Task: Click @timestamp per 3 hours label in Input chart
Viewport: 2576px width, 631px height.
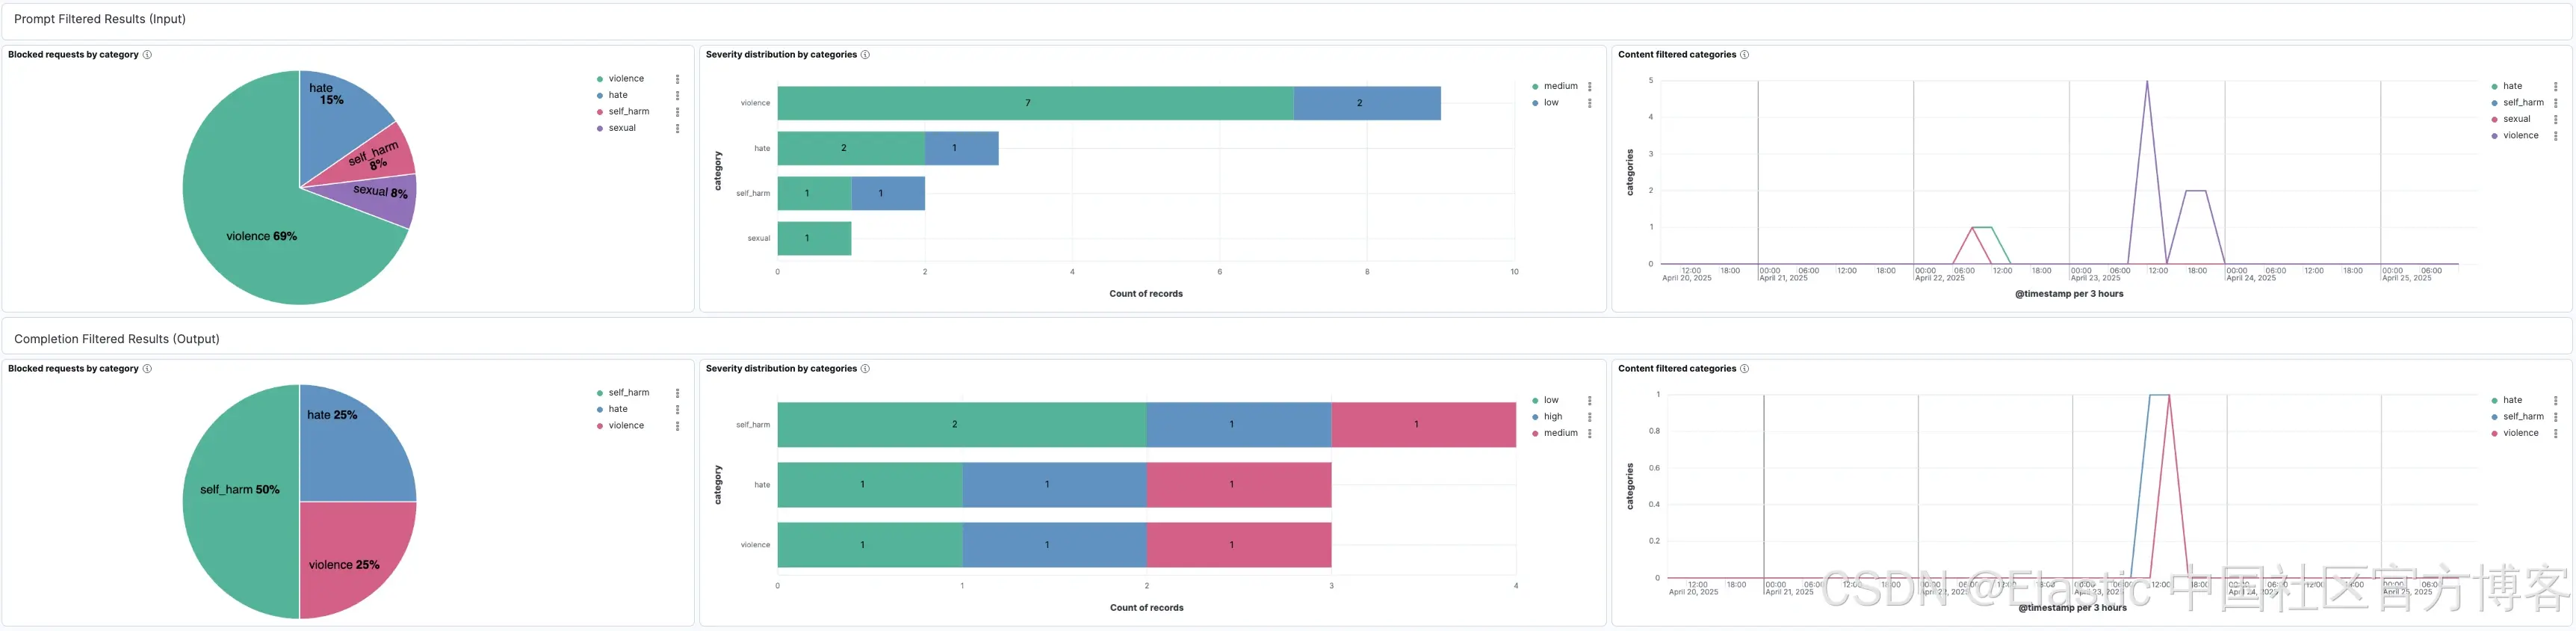Action: coord(2069,294)
